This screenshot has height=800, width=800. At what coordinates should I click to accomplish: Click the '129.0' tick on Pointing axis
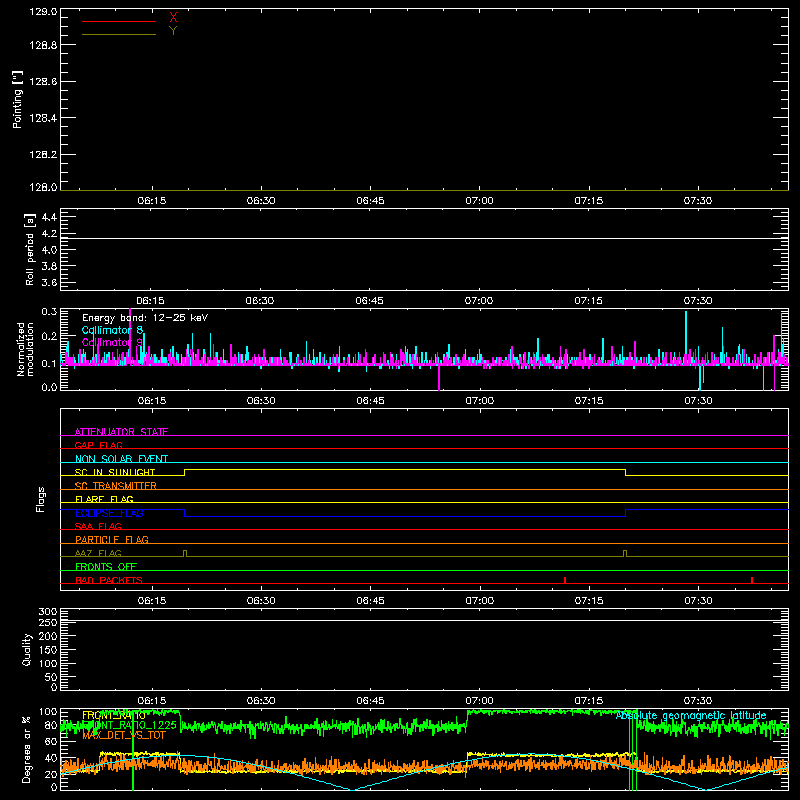pyautogui.click(x=43, y=12)
